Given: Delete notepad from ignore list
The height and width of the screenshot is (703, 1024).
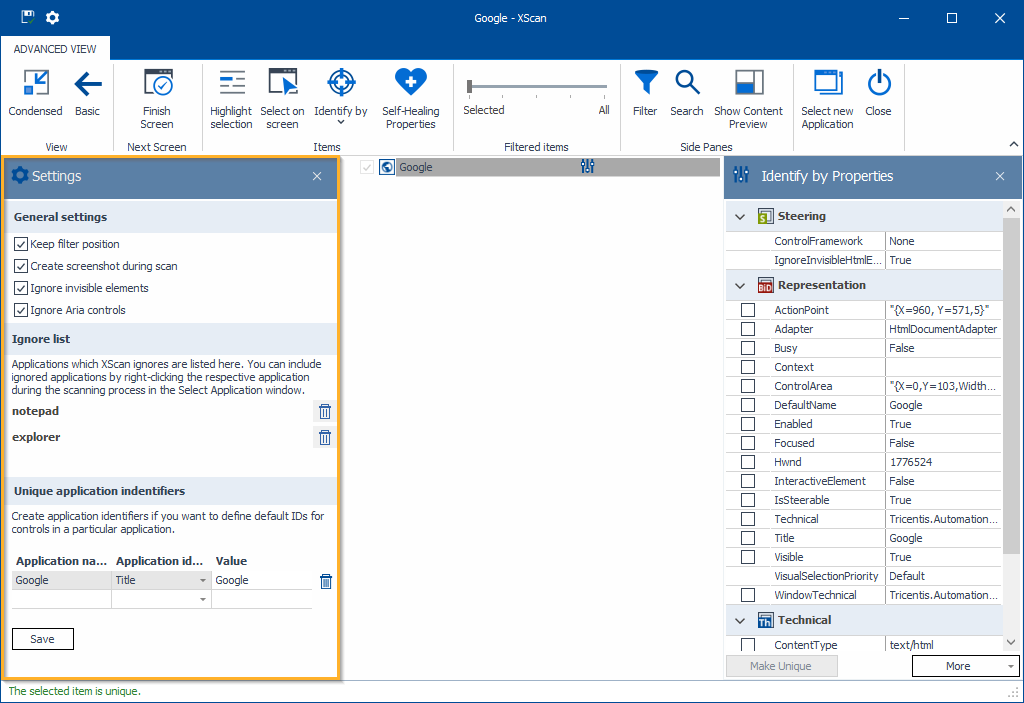Looking at the screenshot, I should 324,411.
